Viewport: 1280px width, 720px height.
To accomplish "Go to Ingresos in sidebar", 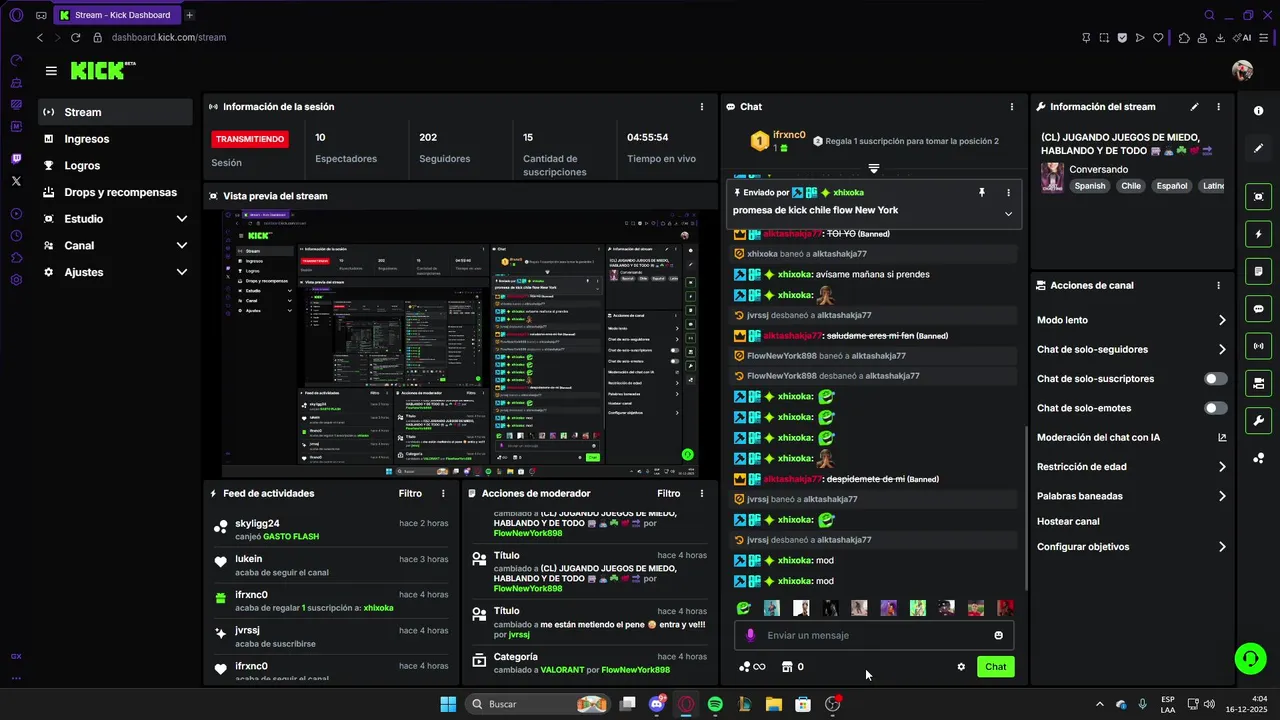I will 115,139.
